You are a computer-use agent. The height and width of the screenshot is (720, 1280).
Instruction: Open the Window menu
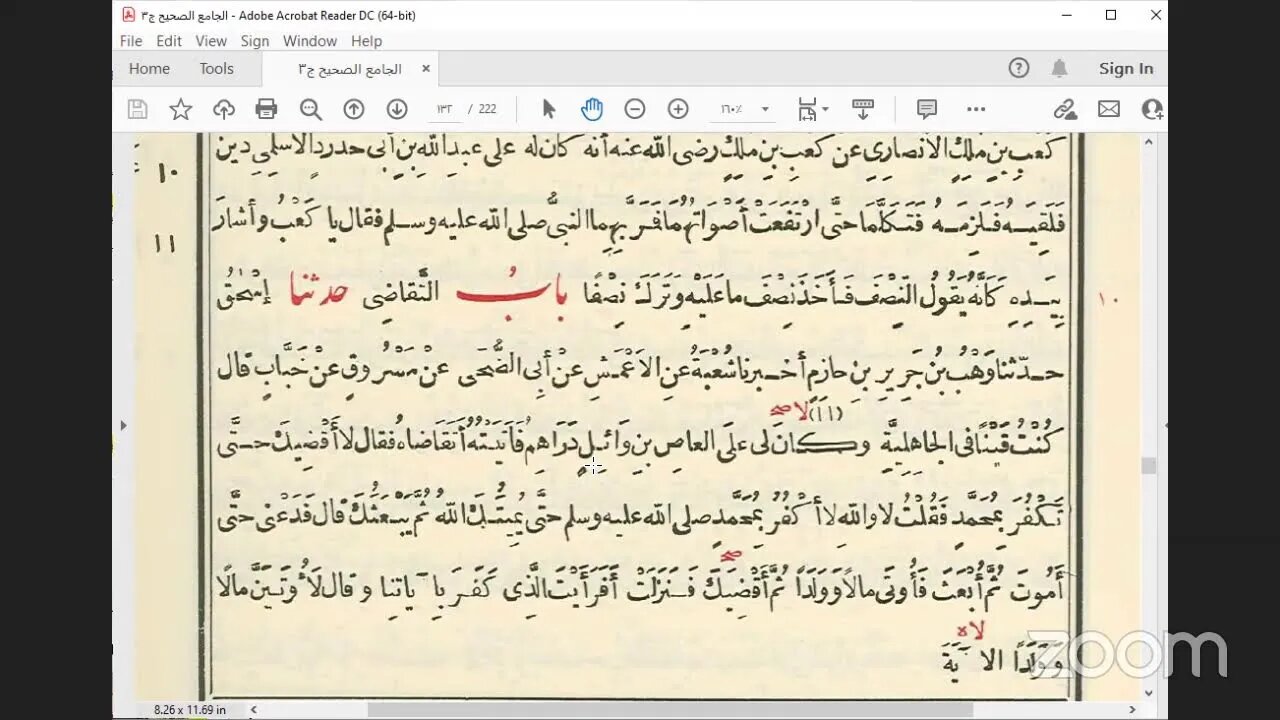point(310,41)
